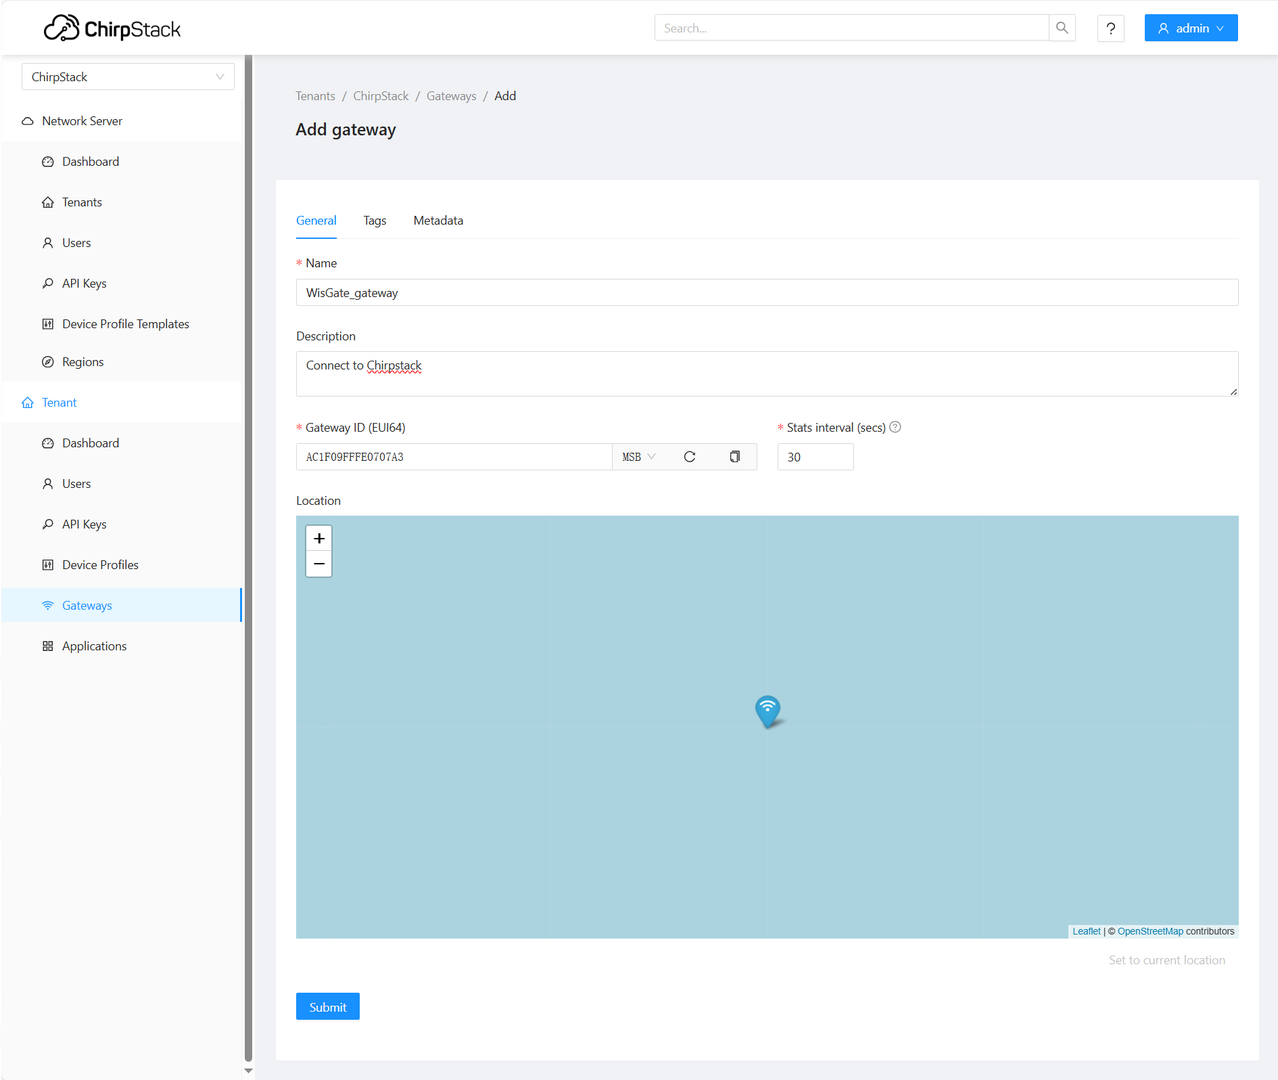This screenshot has height=1080, width=1278.
Task: Switch to the General tab
Action: tap(316, 221)
